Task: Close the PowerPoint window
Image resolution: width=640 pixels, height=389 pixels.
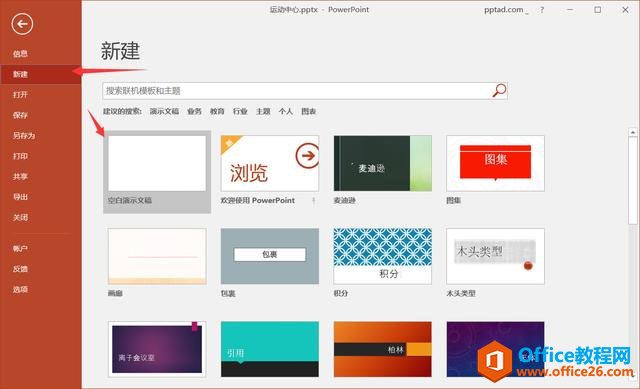Action: pos(625,10)
